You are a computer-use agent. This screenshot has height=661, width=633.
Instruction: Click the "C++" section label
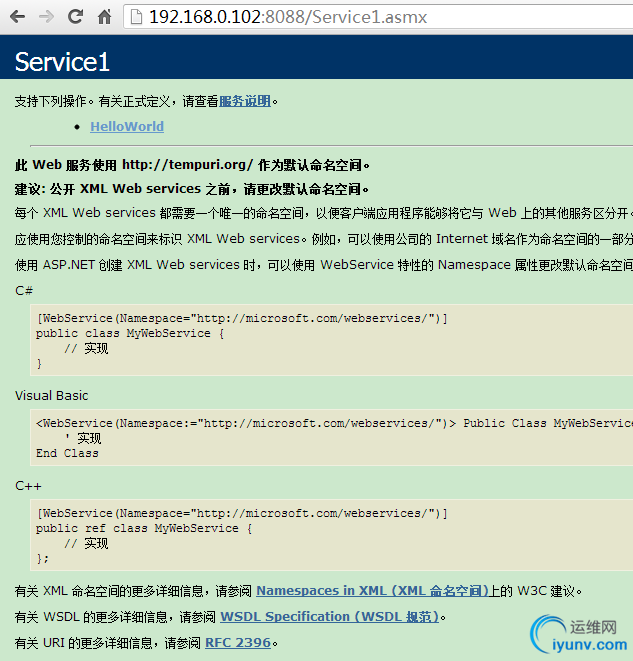[x=28, y=486]
